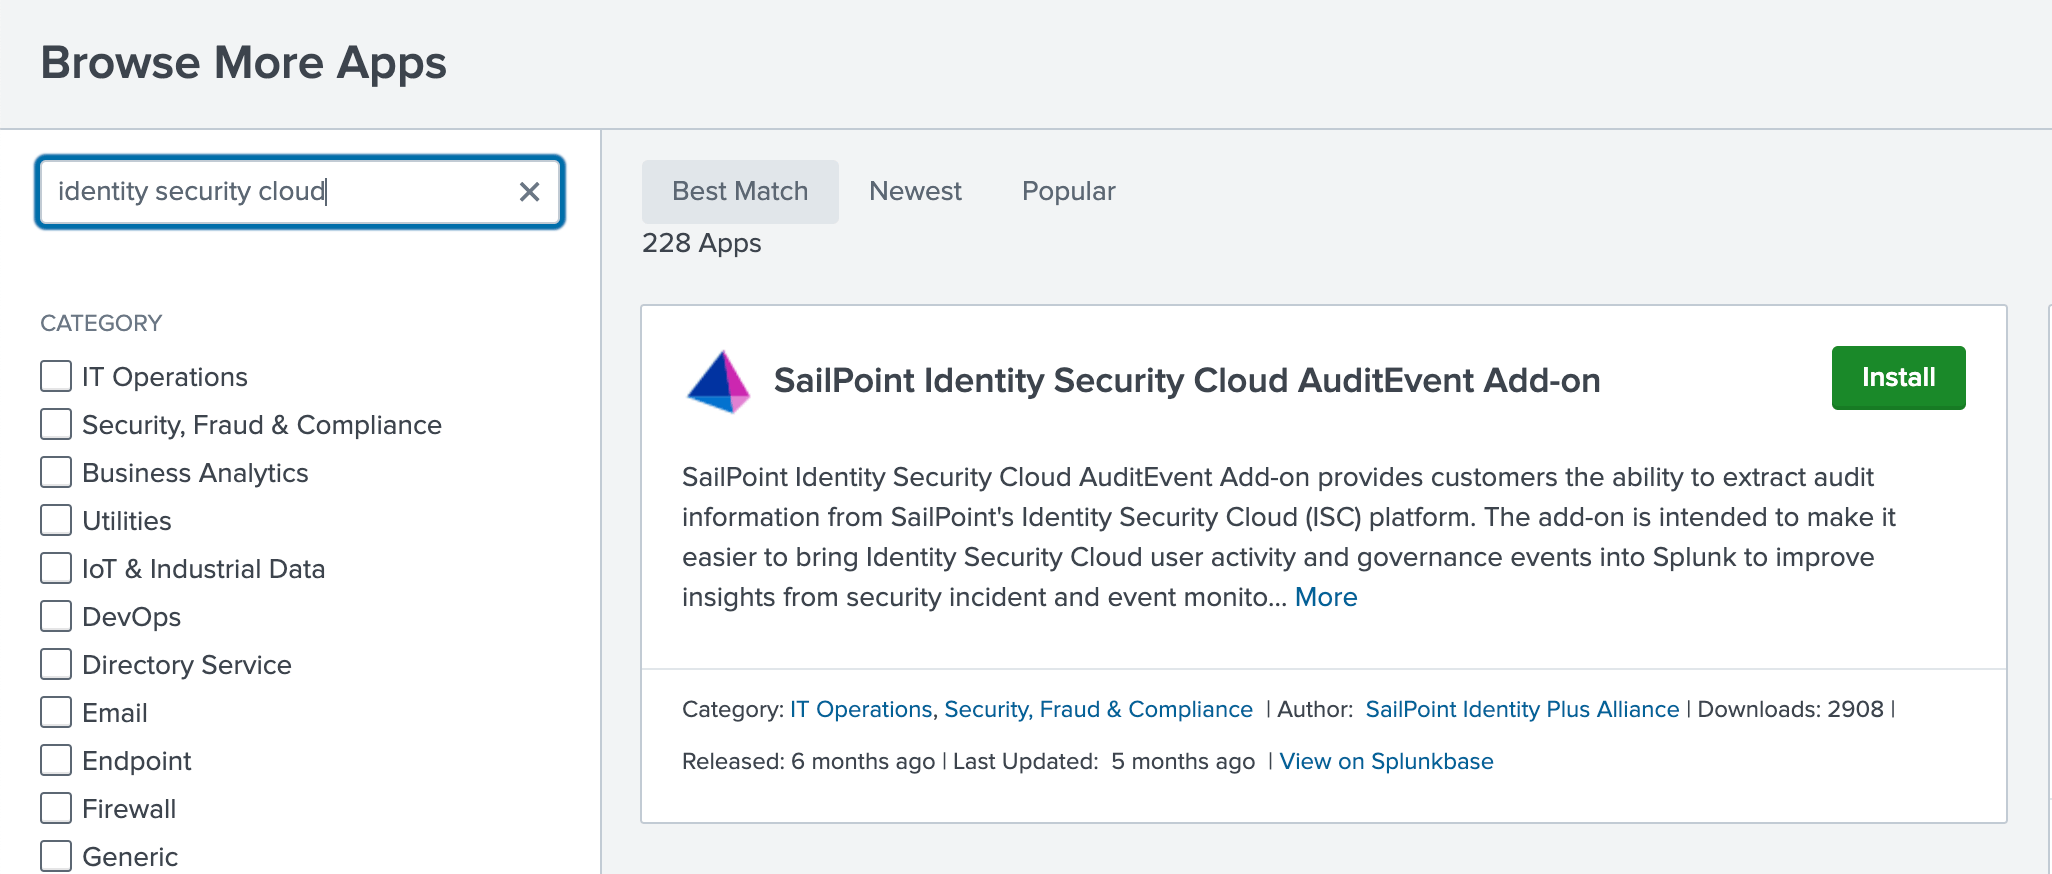The height and width of the screenshot is (874, 2052).
Task: Check the IT Operations category box
Action: 56,377
